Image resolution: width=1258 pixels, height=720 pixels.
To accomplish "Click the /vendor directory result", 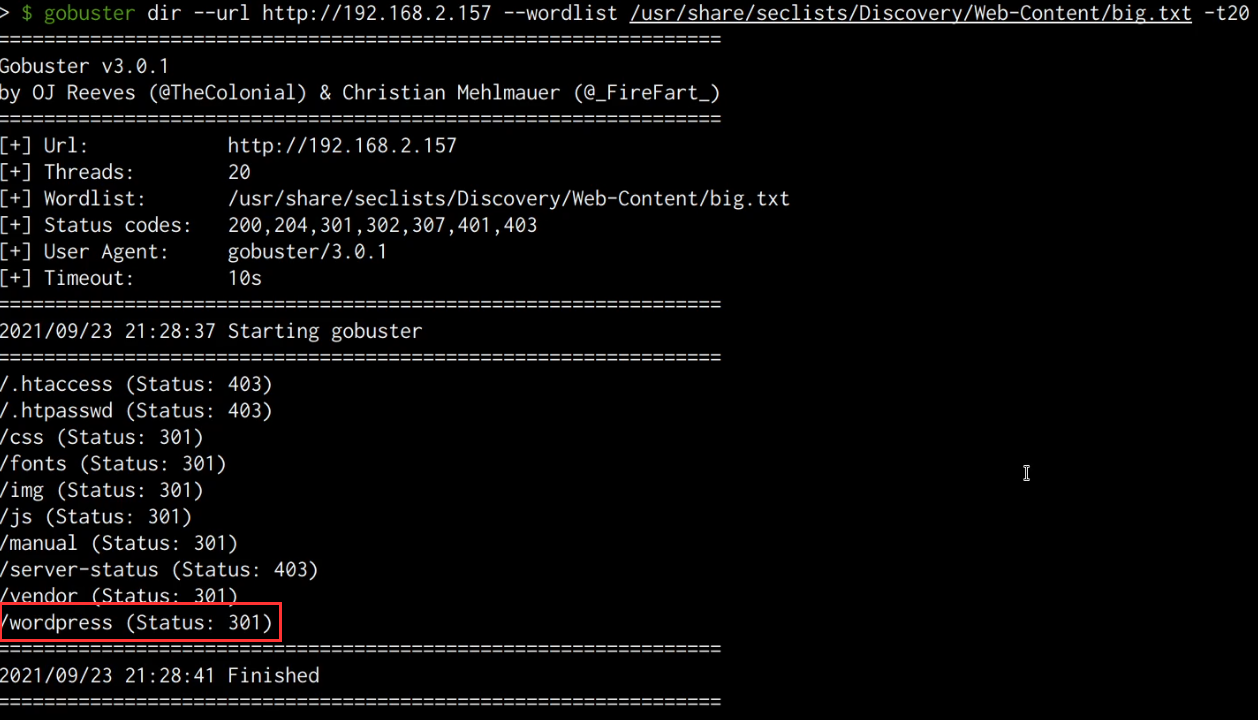I will pyautogui.click(x=119, y=596).
